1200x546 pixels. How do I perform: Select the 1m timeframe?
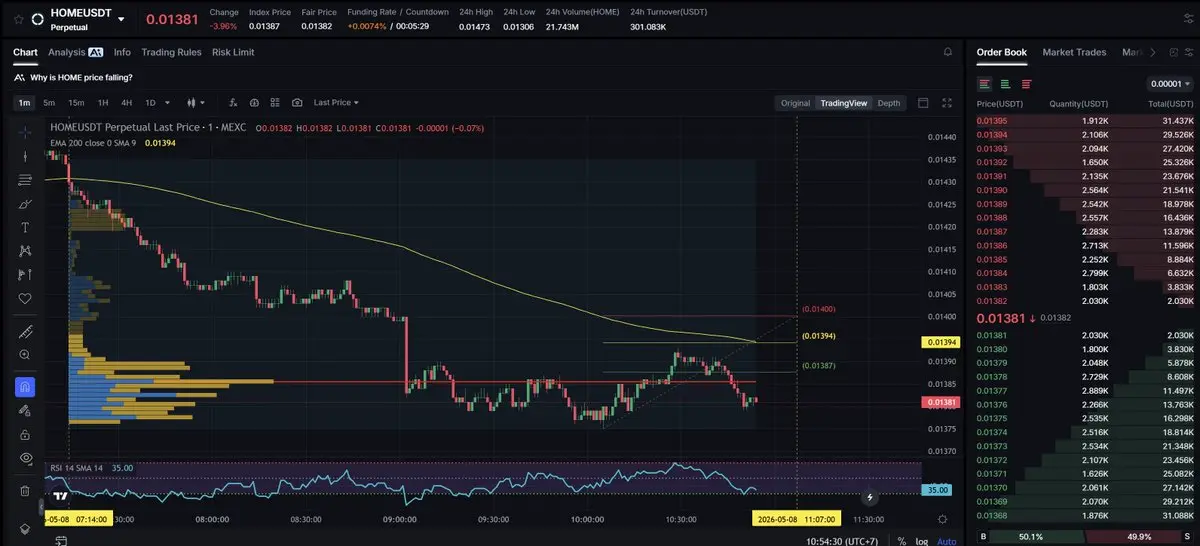click(x=24, y=102)
